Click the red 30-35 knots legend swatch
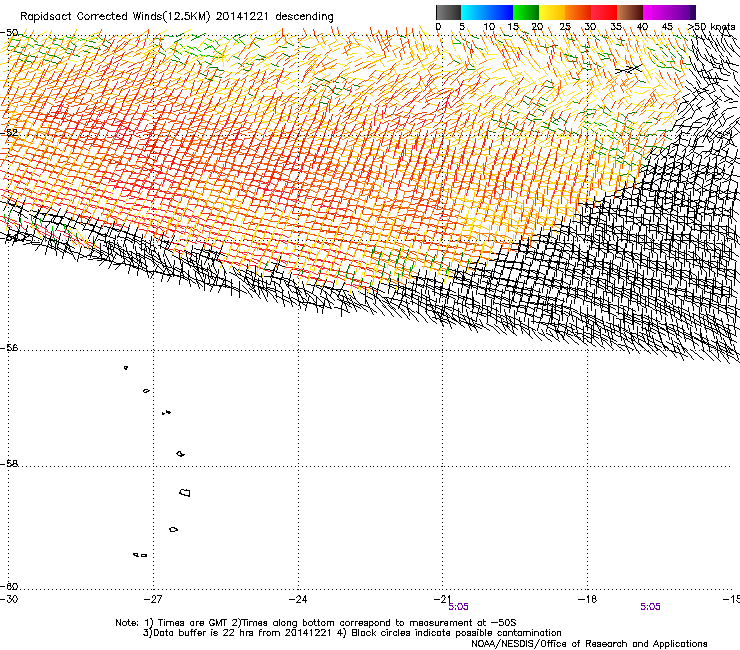The width and height of the screenshot is (740, 650). pos(604,12)
